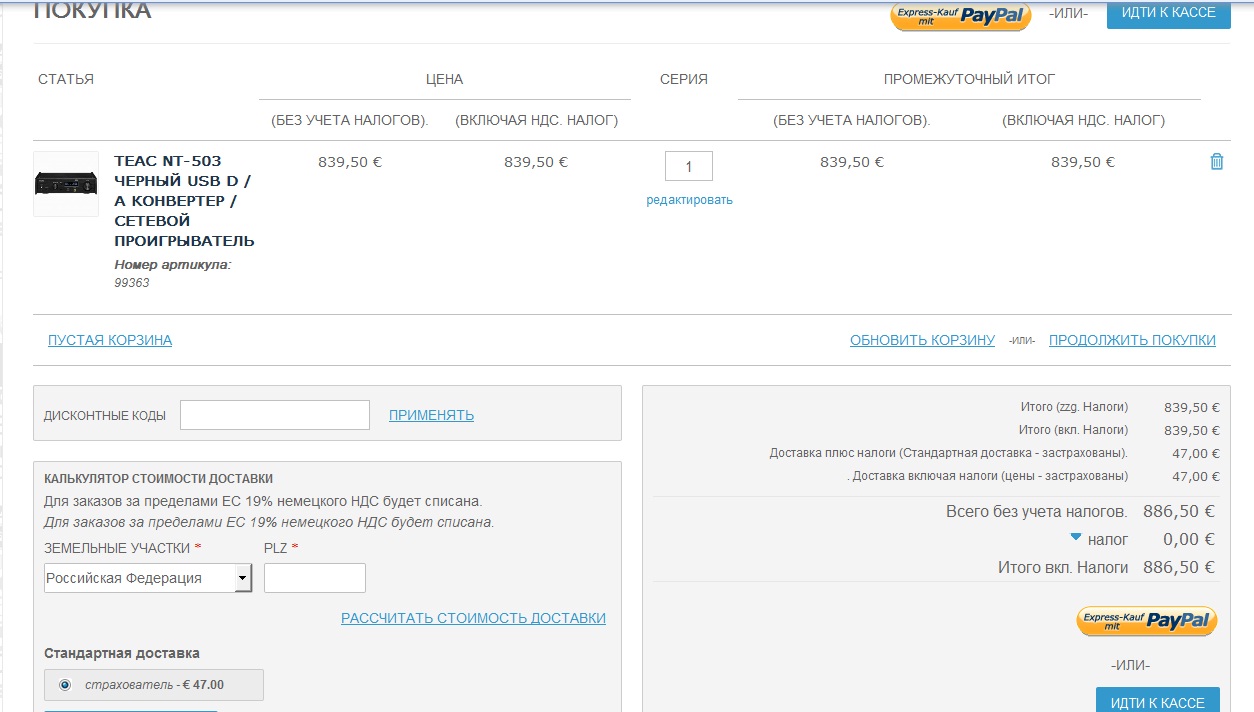
Task: Click the PLZ postal code field
Action: [315, 578]
